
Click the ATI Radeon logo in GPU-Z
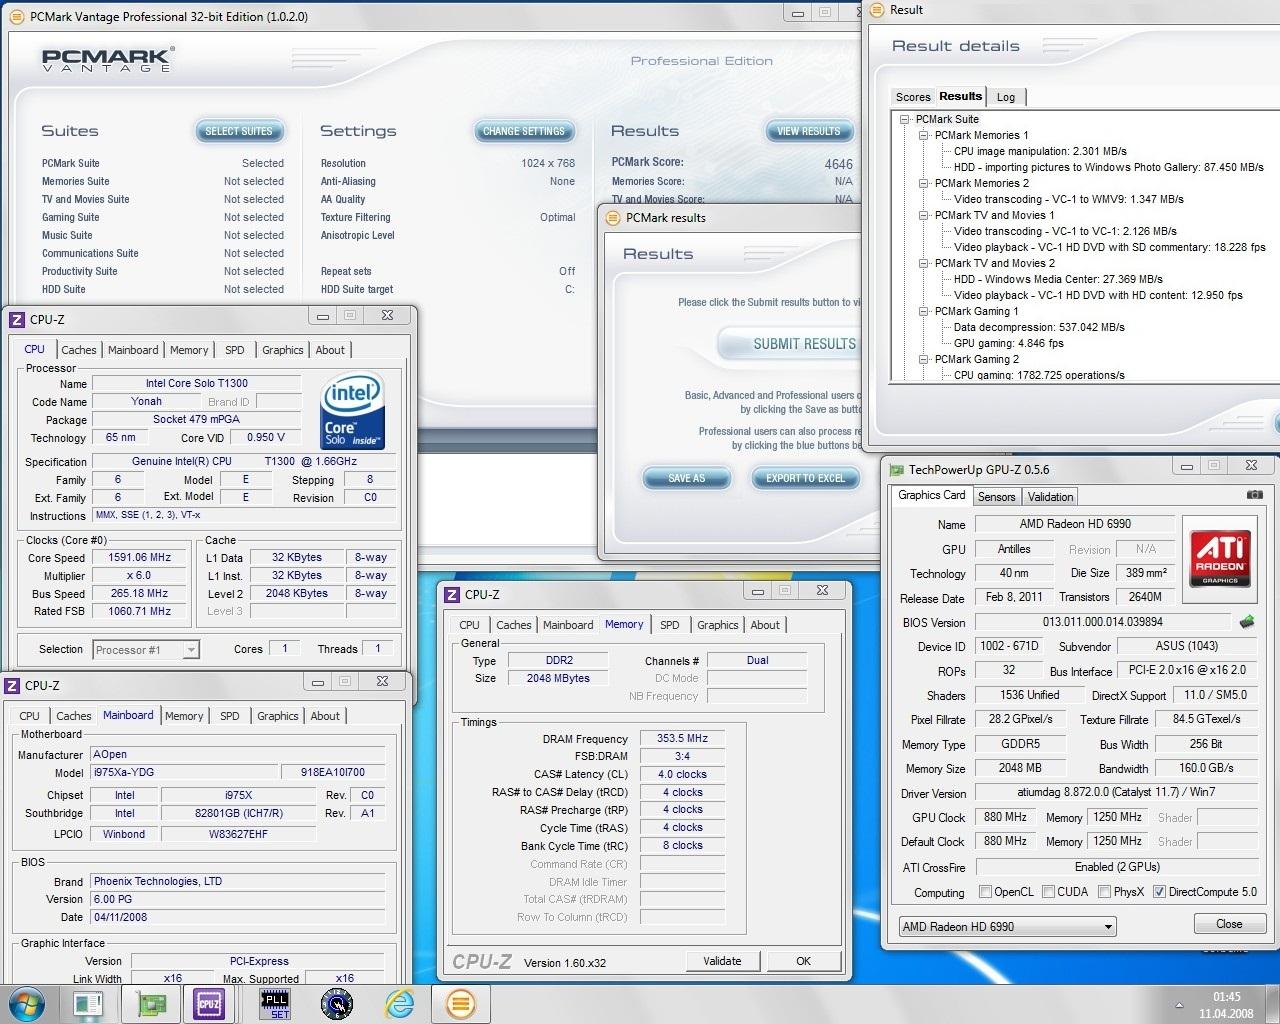[1220, 558]
